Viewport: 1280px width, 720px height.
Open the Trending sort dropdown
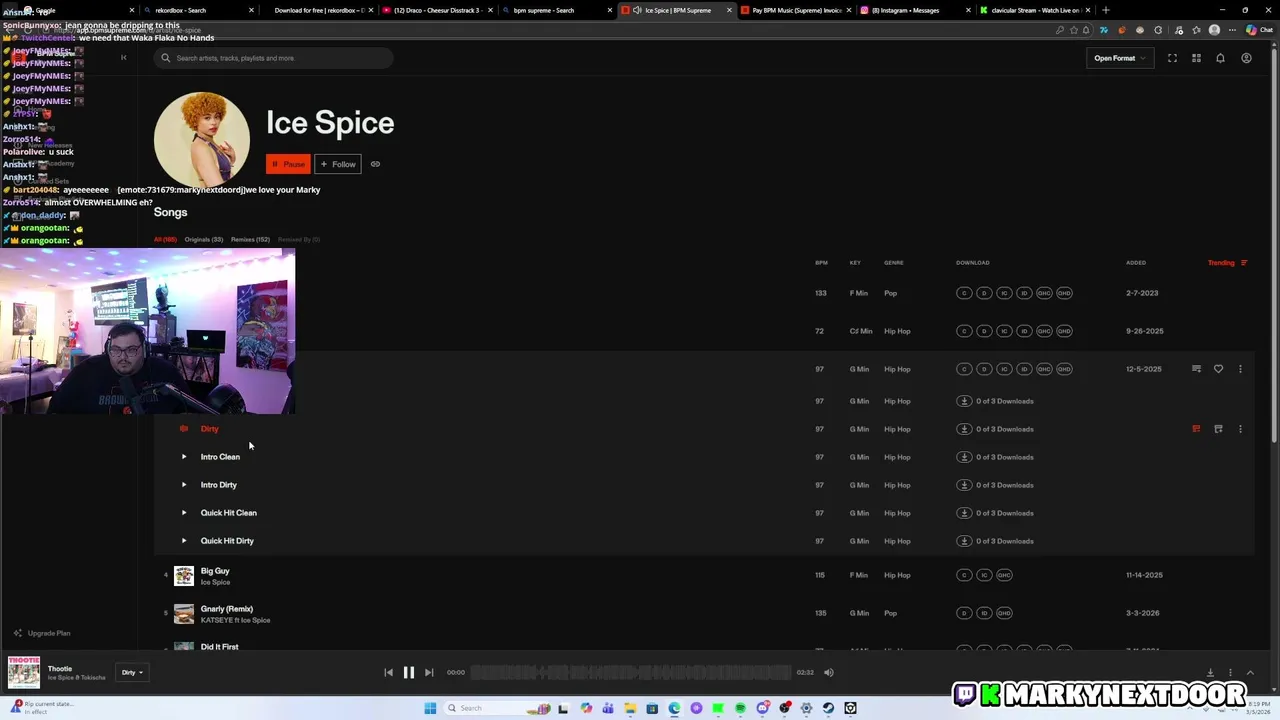point(1227,263)
